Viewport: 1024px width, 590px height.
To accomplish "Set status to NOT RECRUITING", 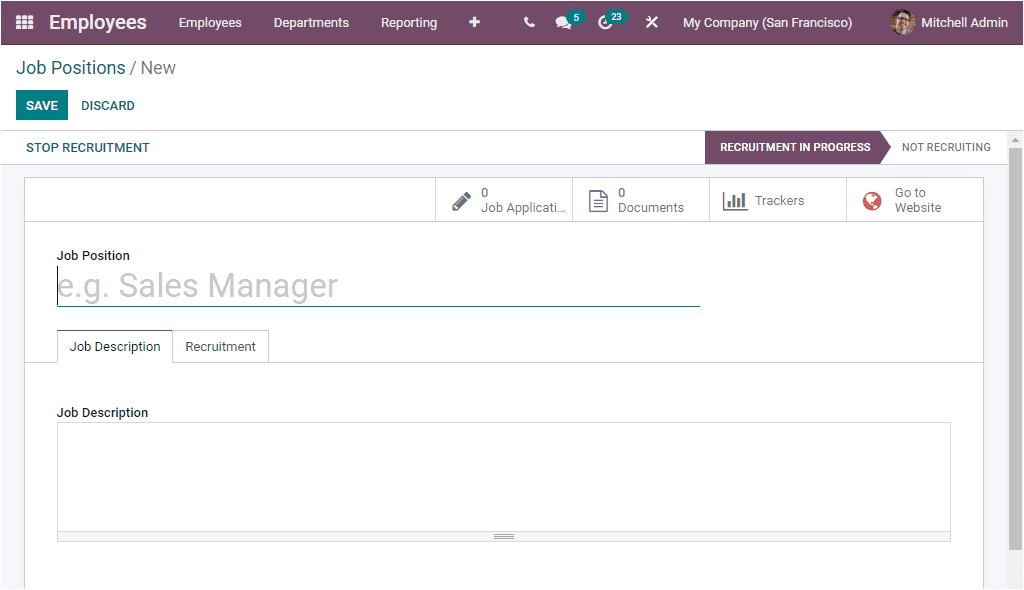I will 946,147.
